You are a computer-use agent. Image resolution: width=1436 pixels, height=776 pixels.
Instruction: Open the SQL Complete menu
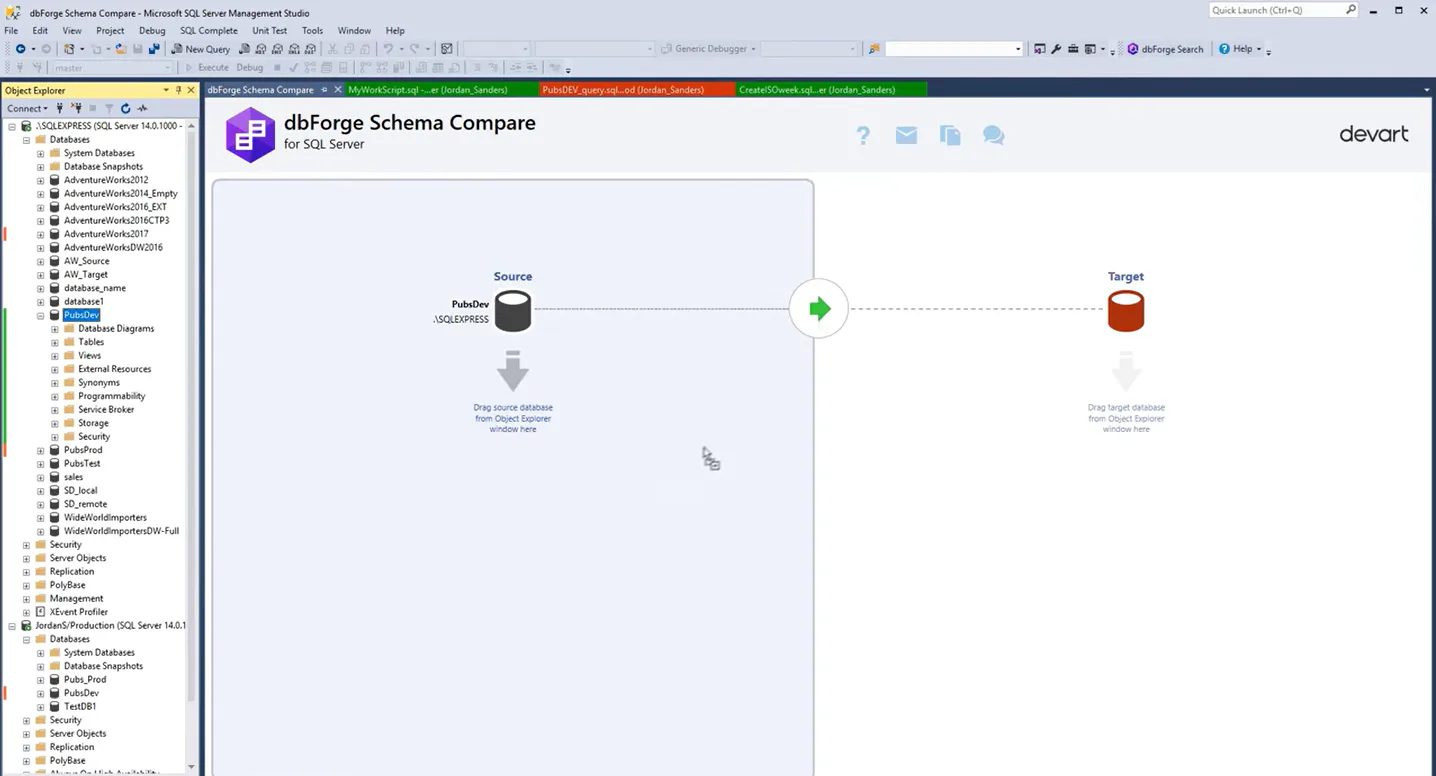pyautogui.click(x=209, y=31)
